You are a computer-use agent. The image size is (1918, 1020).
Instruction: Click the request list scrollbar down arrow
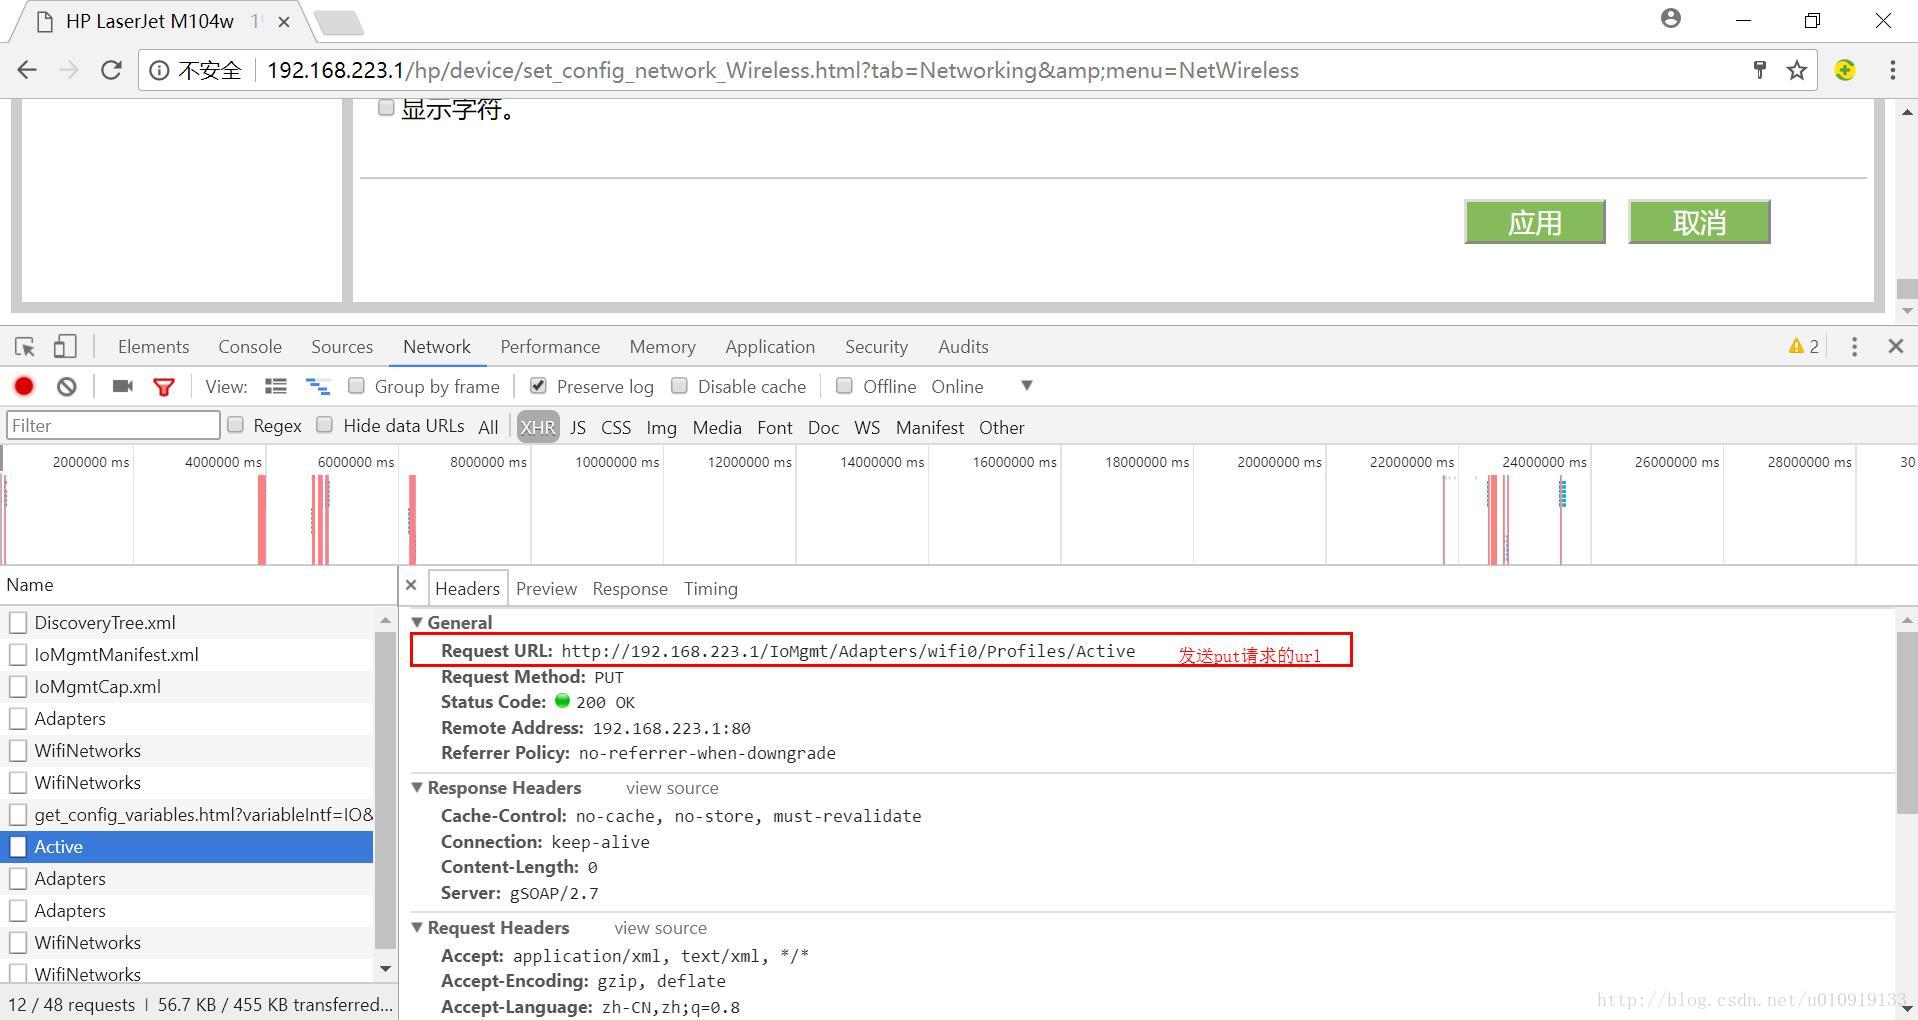pos(386,968)
